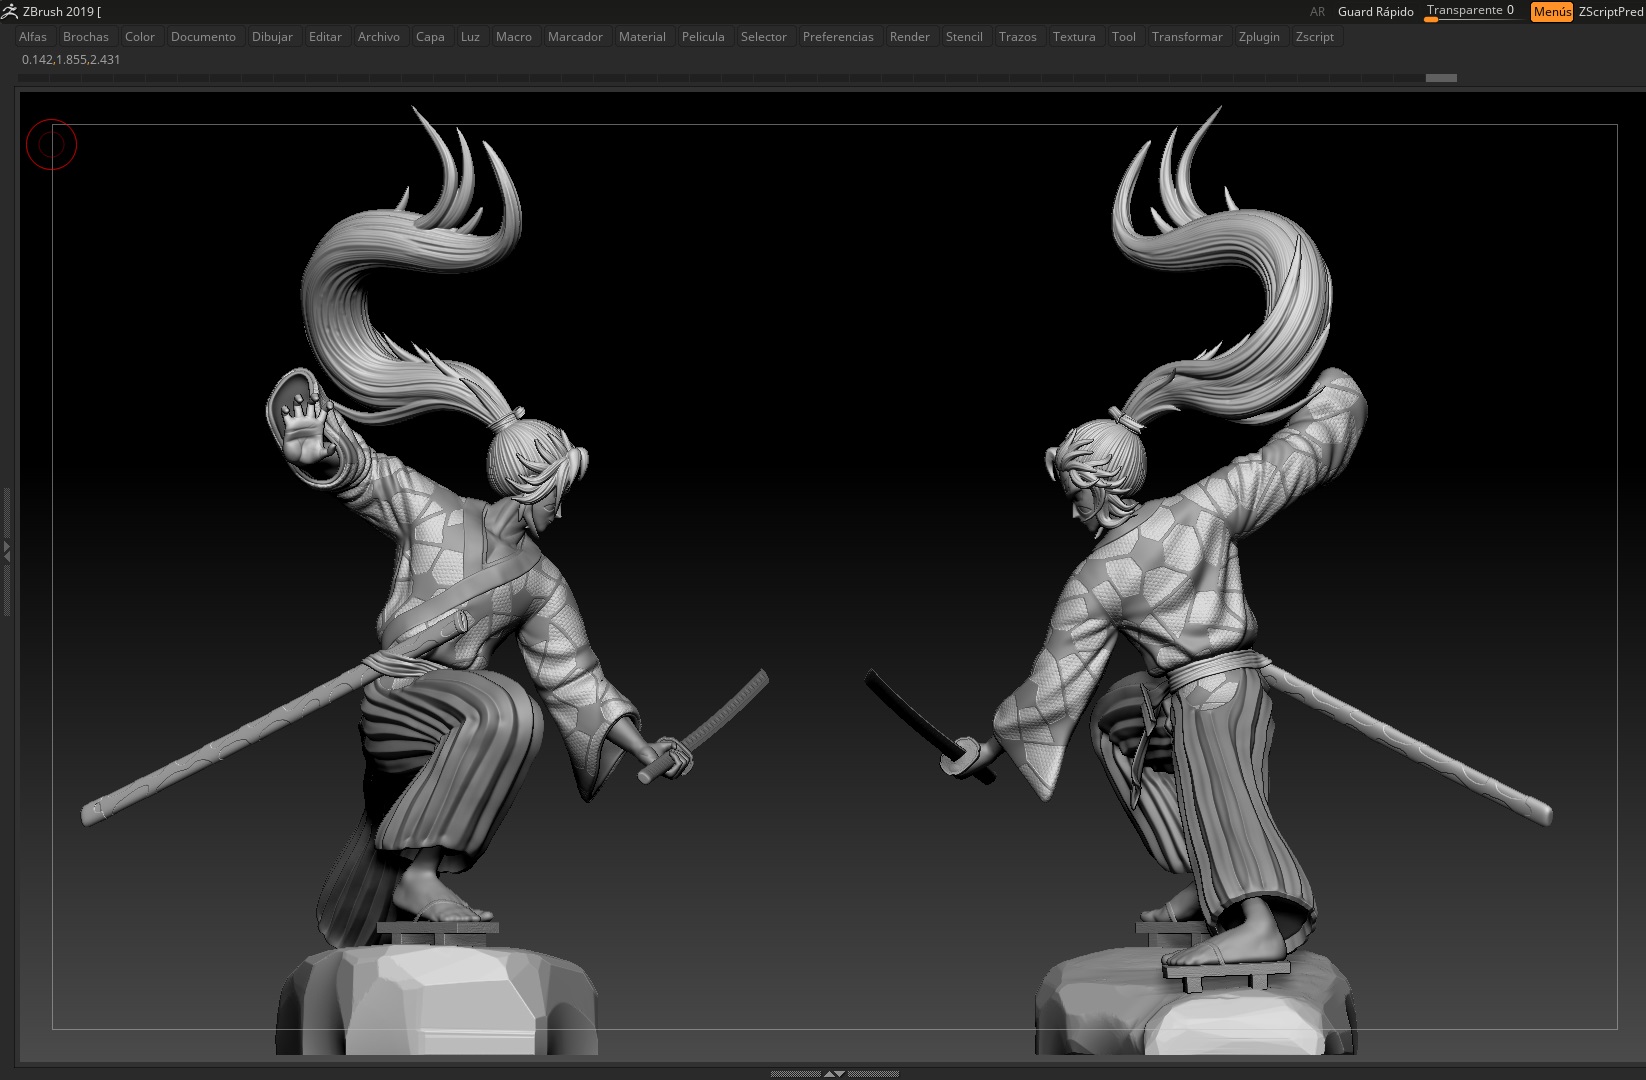Open the Trazos menu
The image size is (1646, 1080).
1017,37
